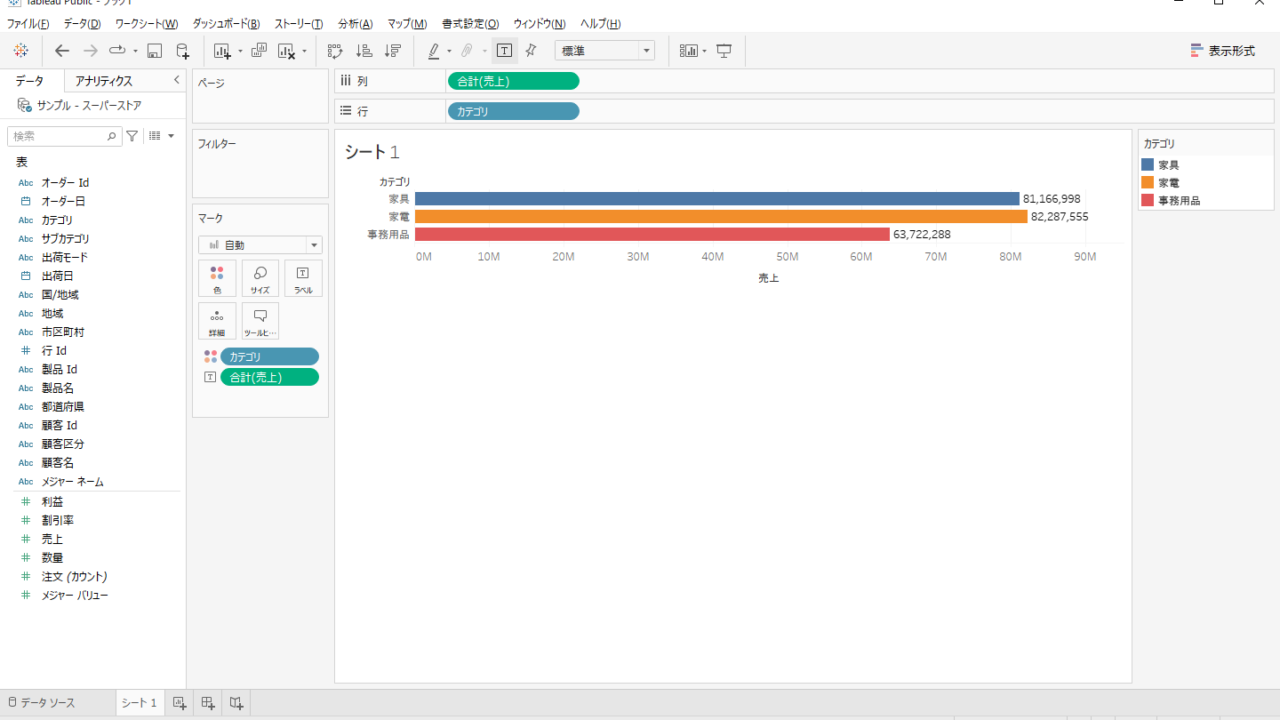Toggle the Show Mark Labels T button
Screen dimensions: 1280x720
504,50
